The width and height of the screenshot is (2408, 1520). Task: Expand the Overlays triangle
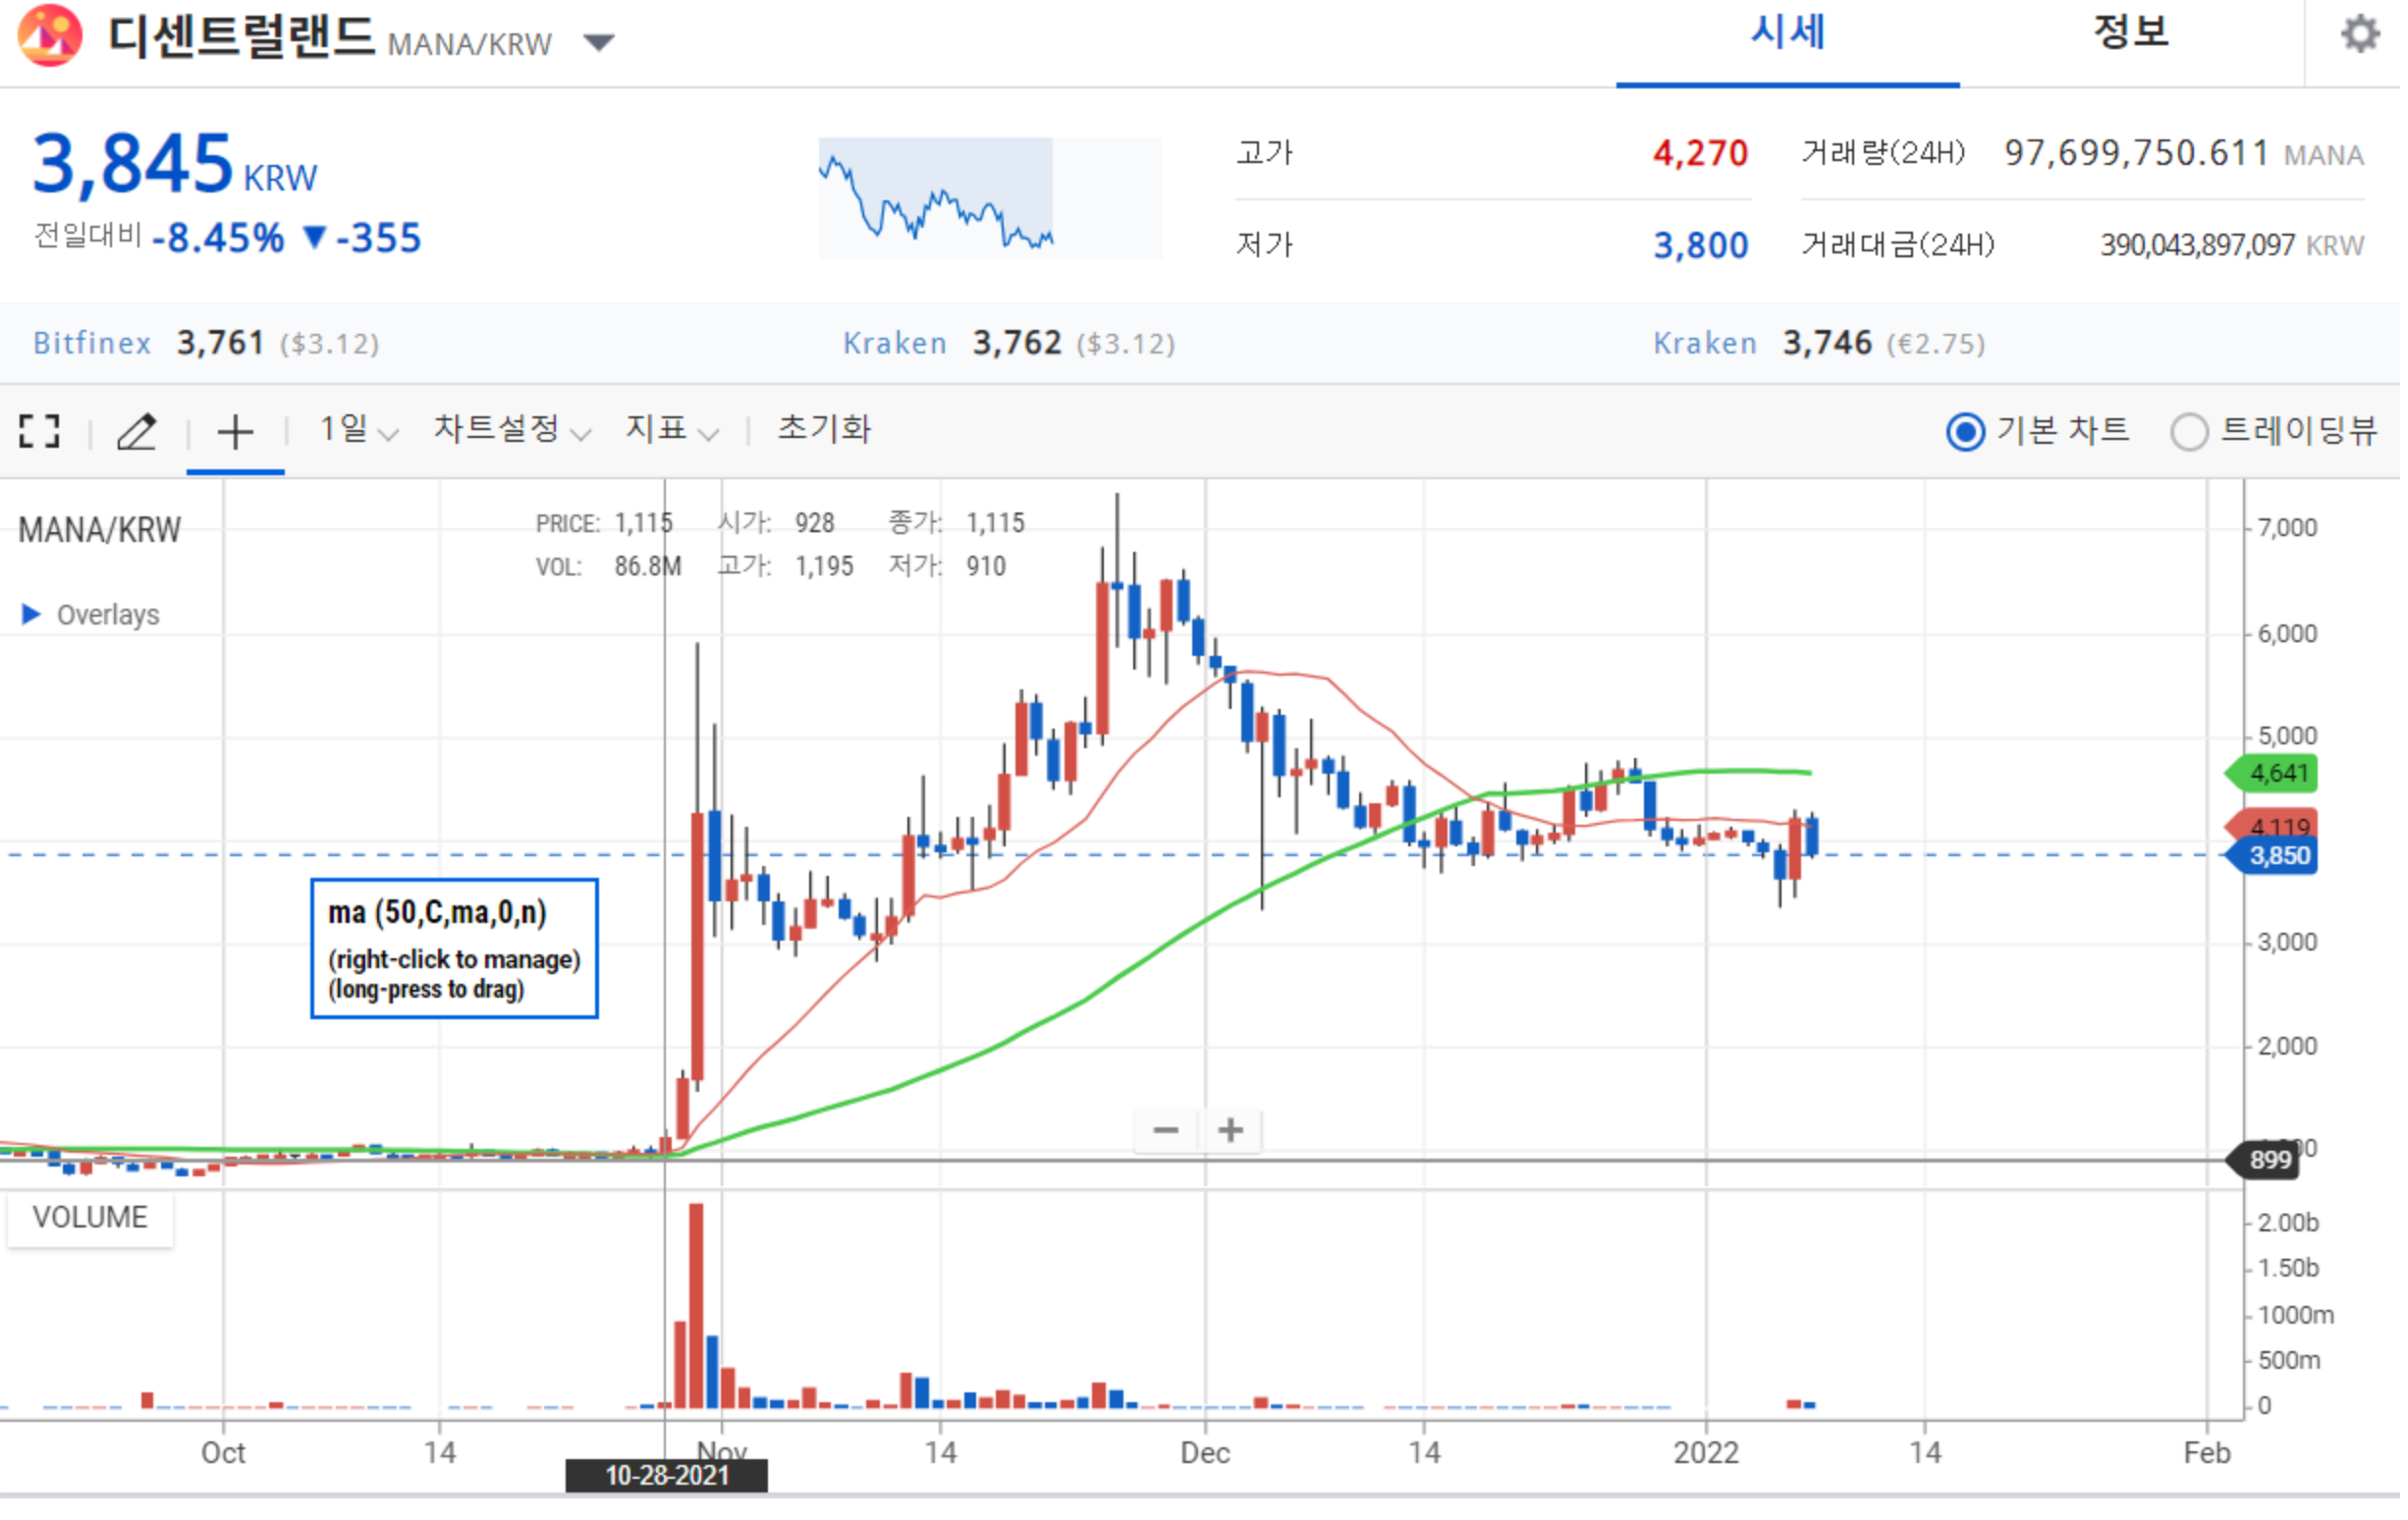(31, 615)
